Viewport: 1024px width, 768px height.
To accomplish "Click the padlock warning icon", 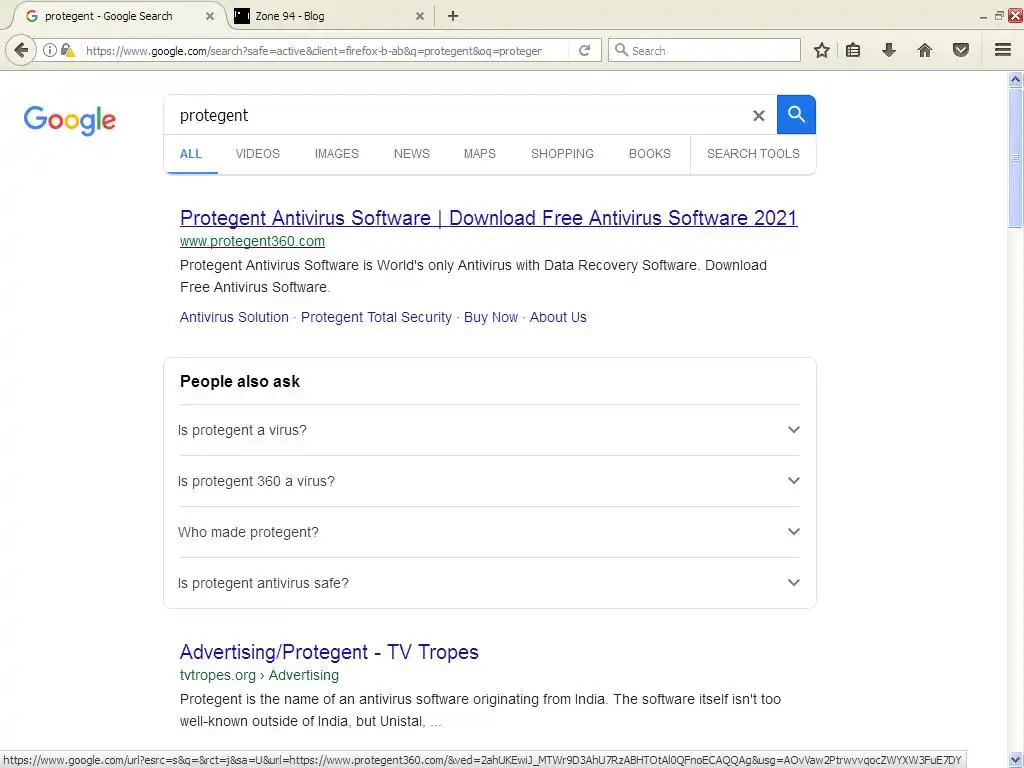I will [67, 50].
